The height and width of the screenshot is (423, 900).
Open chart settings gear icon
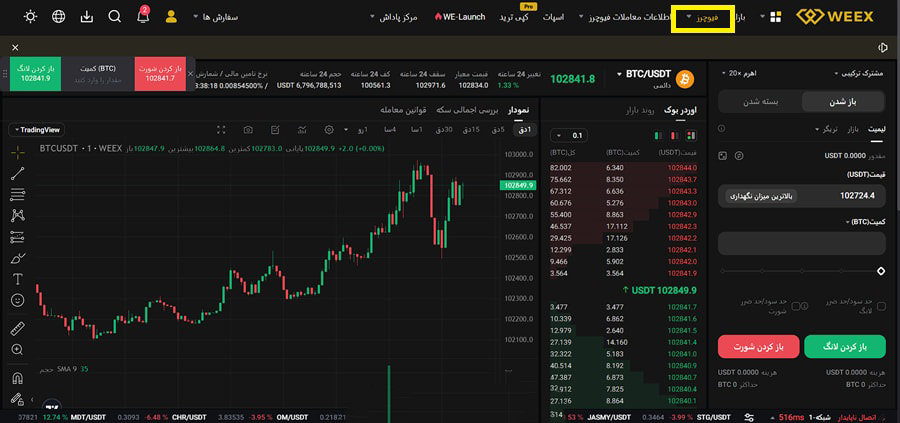329,130
